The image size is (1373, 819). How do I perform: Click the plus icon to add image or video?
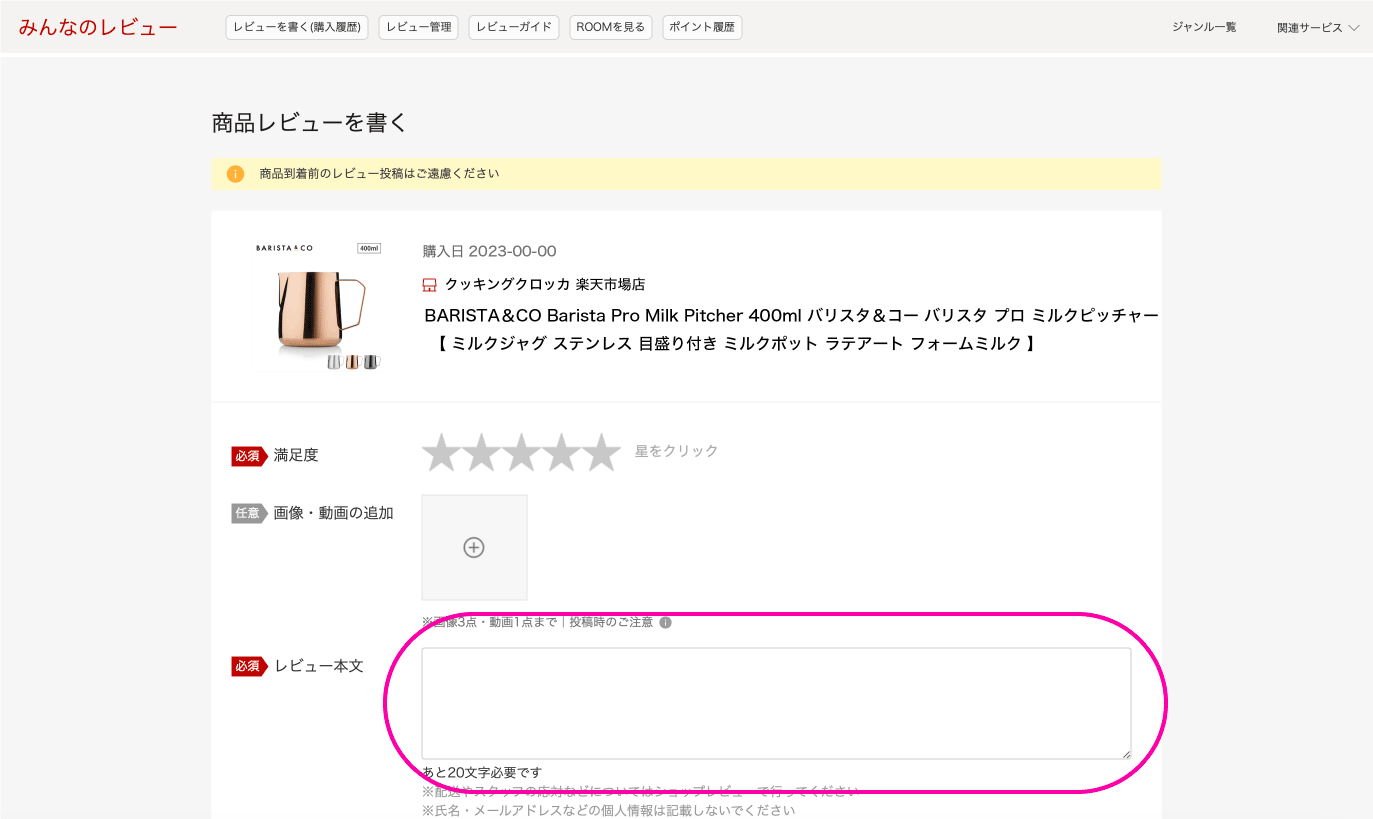(x=474, y=547)
